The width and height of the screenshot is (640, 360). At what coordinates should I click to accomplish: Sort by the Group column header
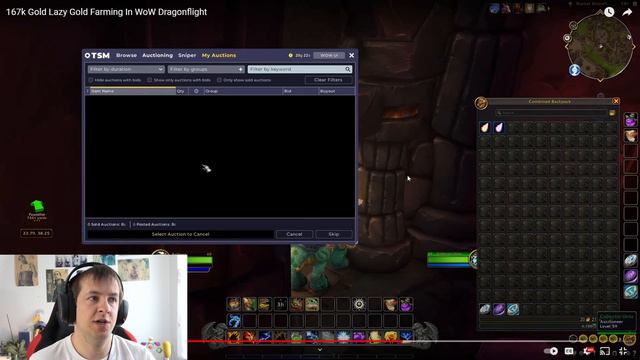pos(243,91)
